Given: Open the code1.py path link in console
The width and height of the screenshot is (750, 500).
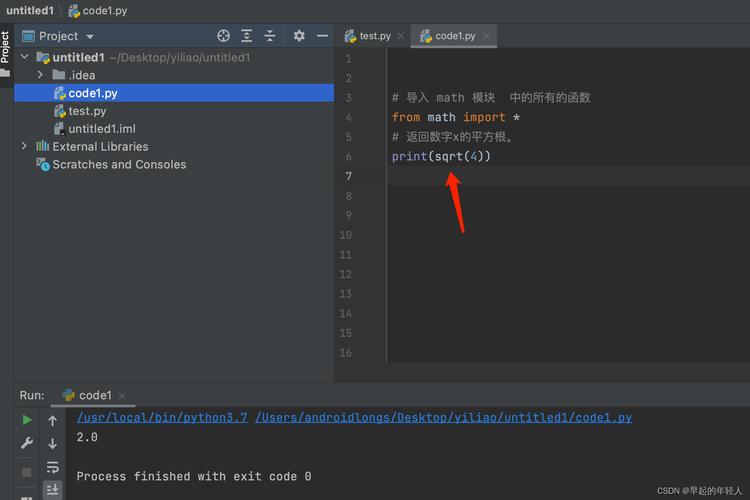Looking at the screenshot, I should pyautogui.click(x=443, y=418).
